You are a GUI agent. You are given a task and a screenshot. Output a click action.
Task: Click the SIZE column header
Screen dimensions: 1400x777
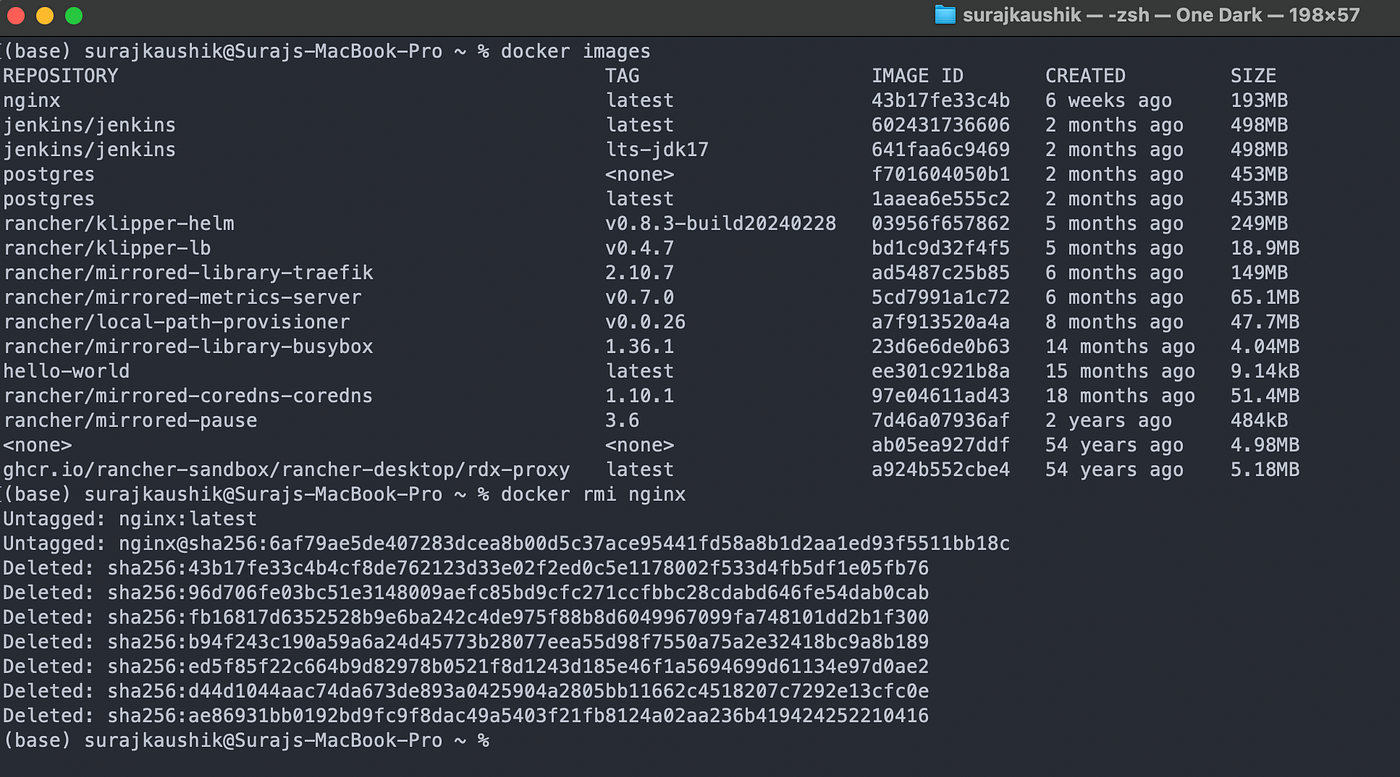tap(1253, 76)
